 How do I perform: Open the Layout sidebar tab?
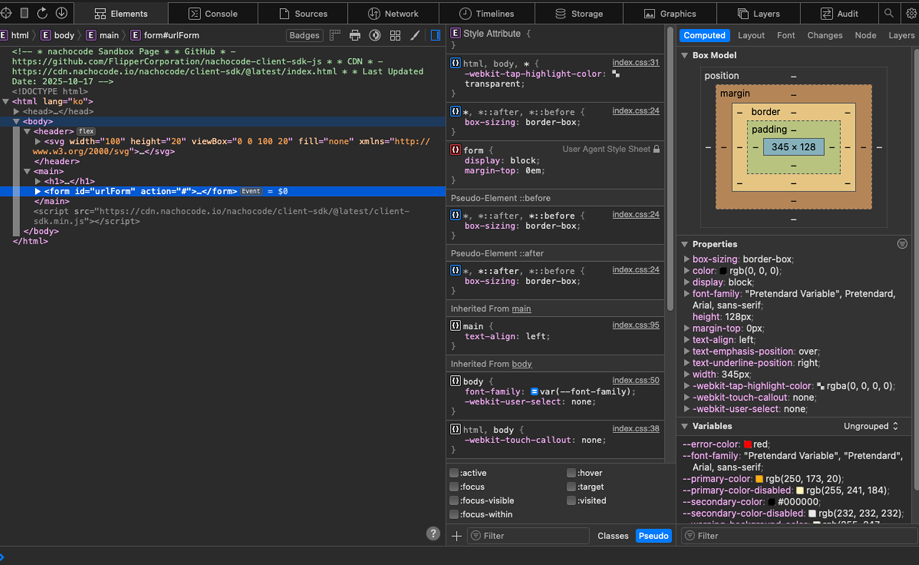tap(750, 35)
